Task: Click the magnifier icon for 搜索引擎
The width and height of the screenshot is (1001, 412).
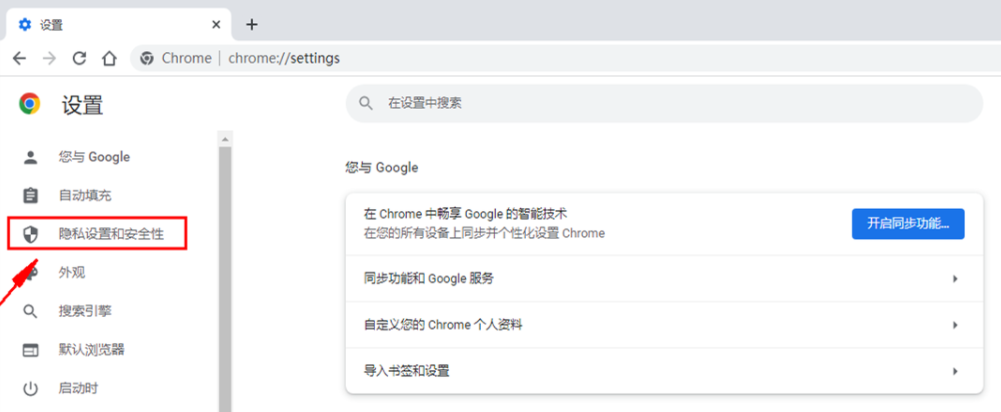Action: (31, 312)
